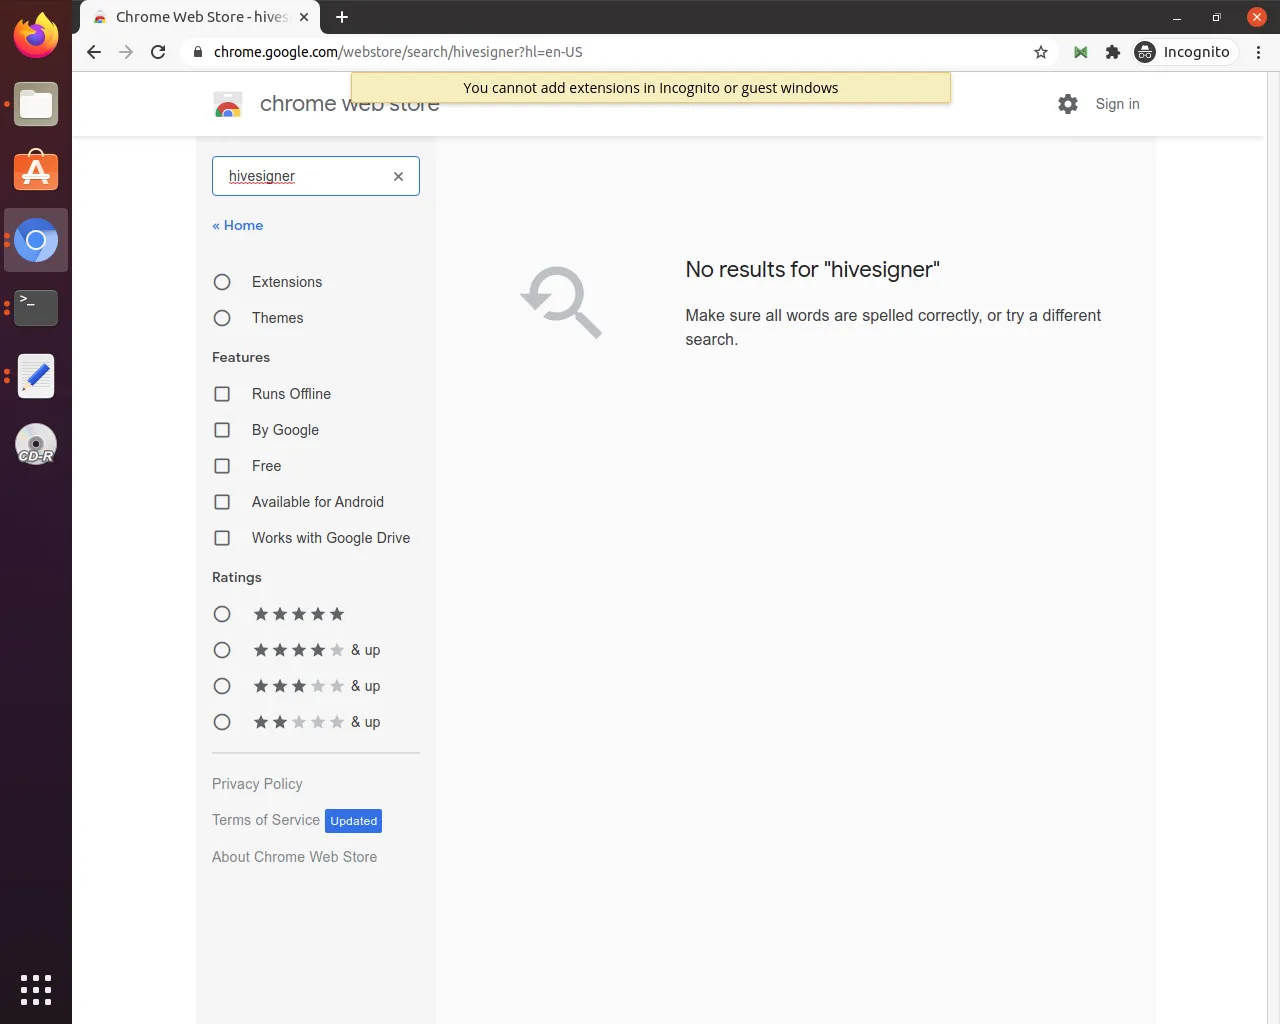Image resolution: width=1280 pixels, height=1024 pixels.
Task: Bookmark this page with the star icon
Action: 1041,52
